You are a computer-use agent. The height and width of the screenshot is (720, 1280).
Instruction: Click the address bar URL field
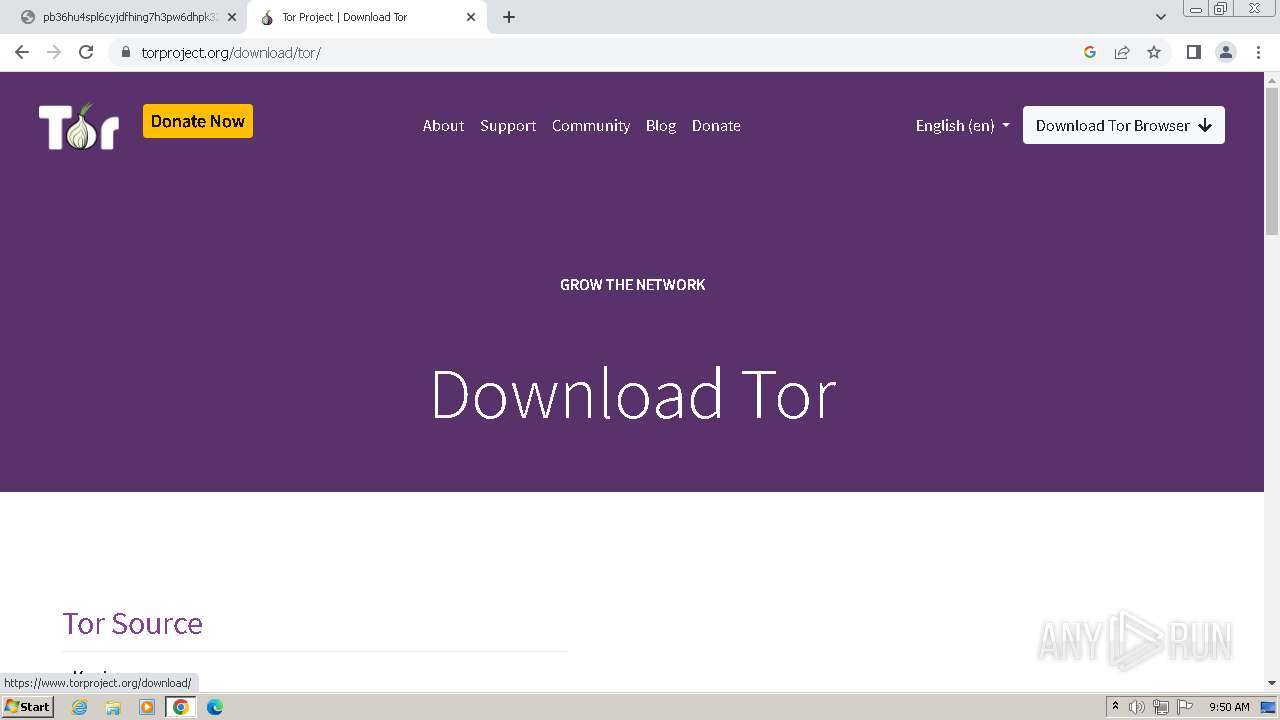pyautogui.click(x=600, y=52)
